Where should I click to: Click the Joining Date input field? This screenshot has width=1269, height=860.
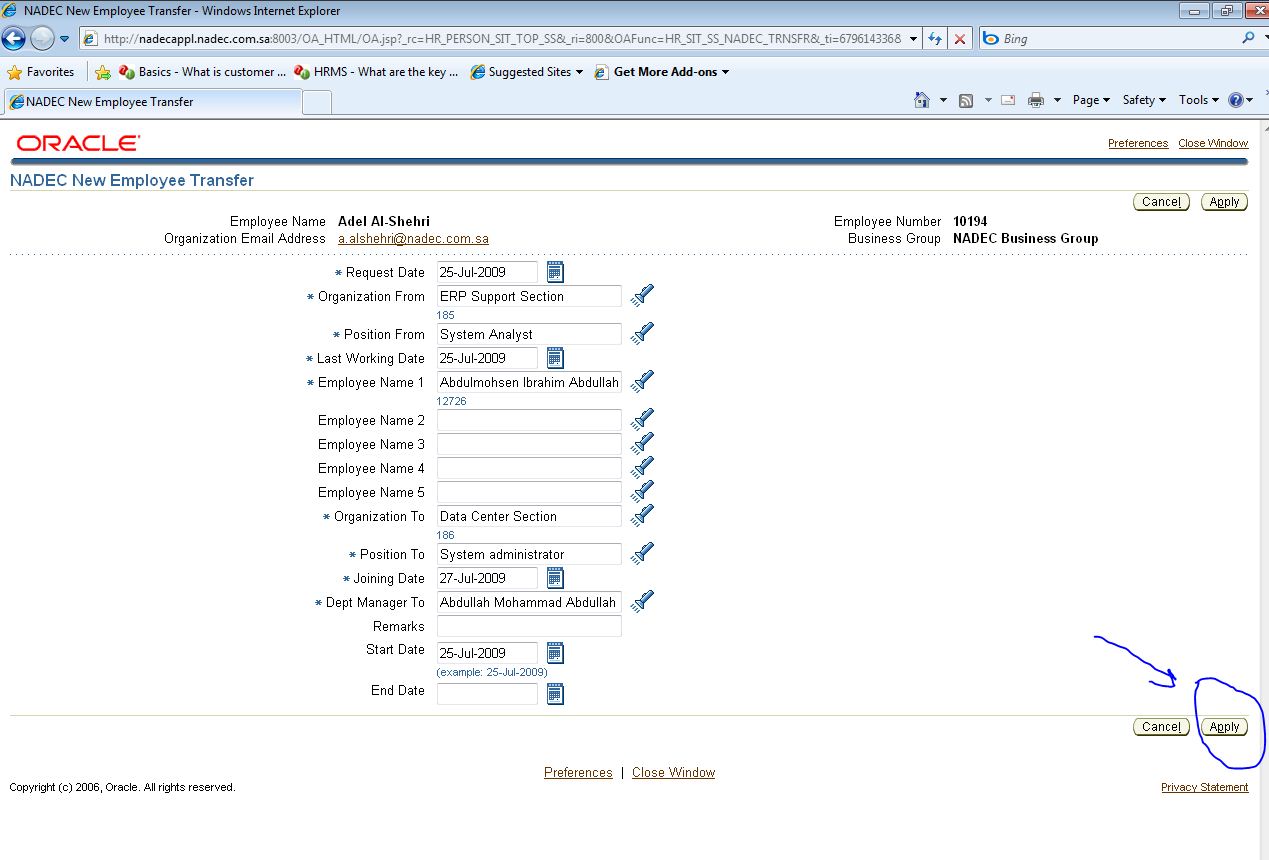coord(487,578)
